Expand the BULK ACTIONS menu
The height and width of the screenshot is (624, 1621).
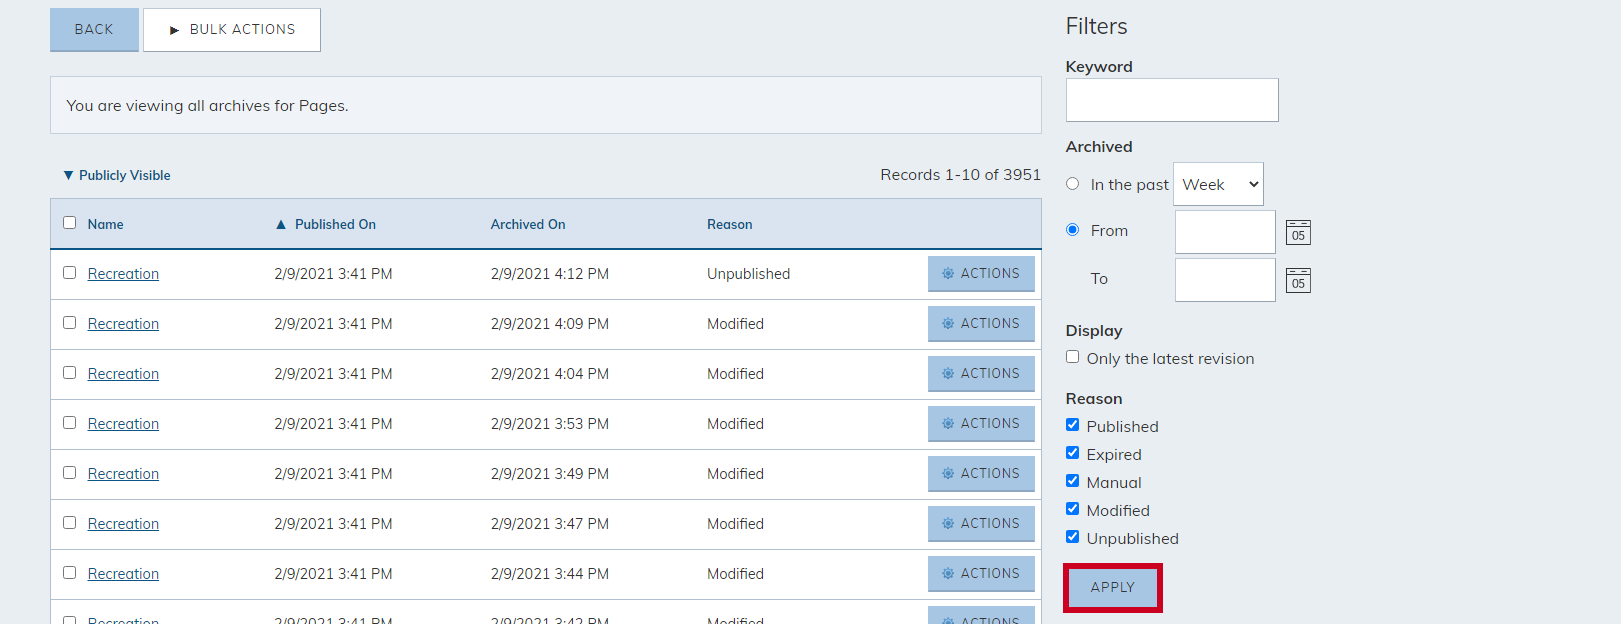click(x=232, y=30)
